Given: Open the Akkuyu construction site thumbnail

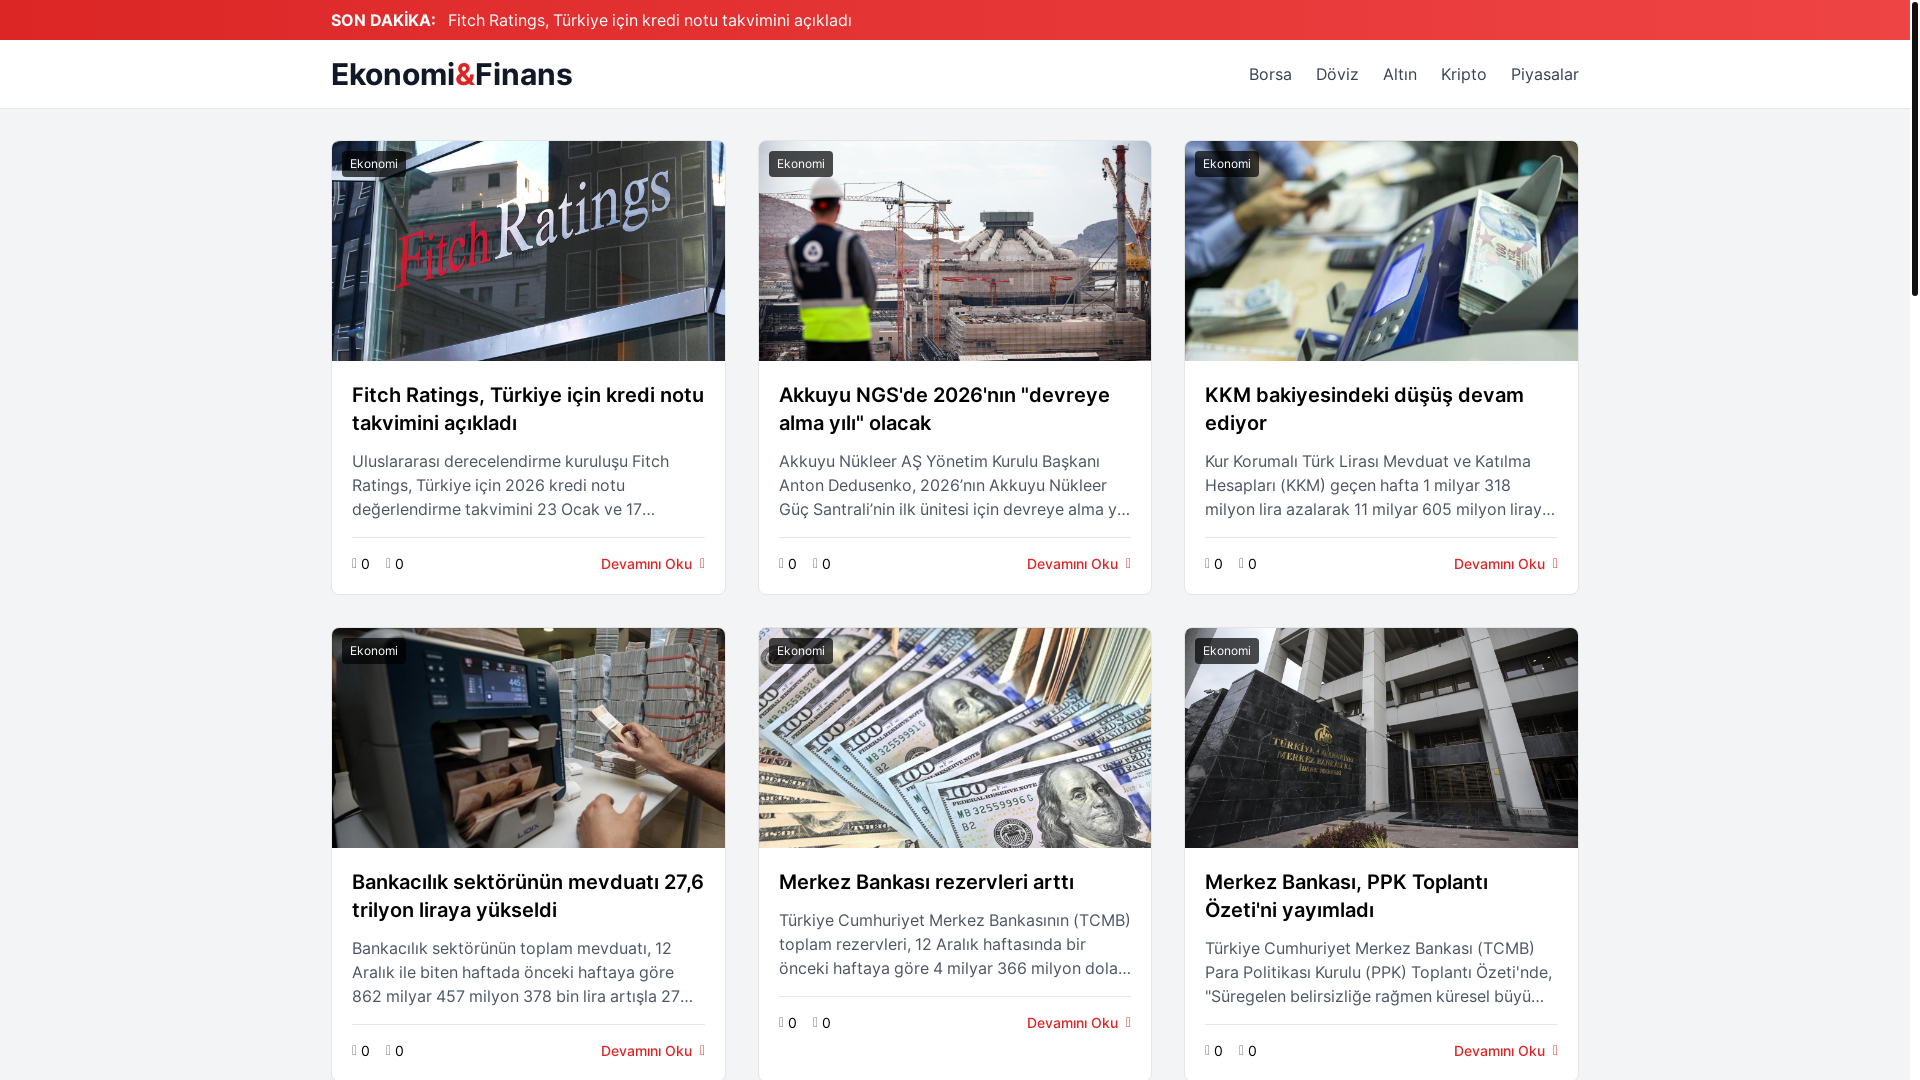Looking at the screenshot, I should [955, 251].
